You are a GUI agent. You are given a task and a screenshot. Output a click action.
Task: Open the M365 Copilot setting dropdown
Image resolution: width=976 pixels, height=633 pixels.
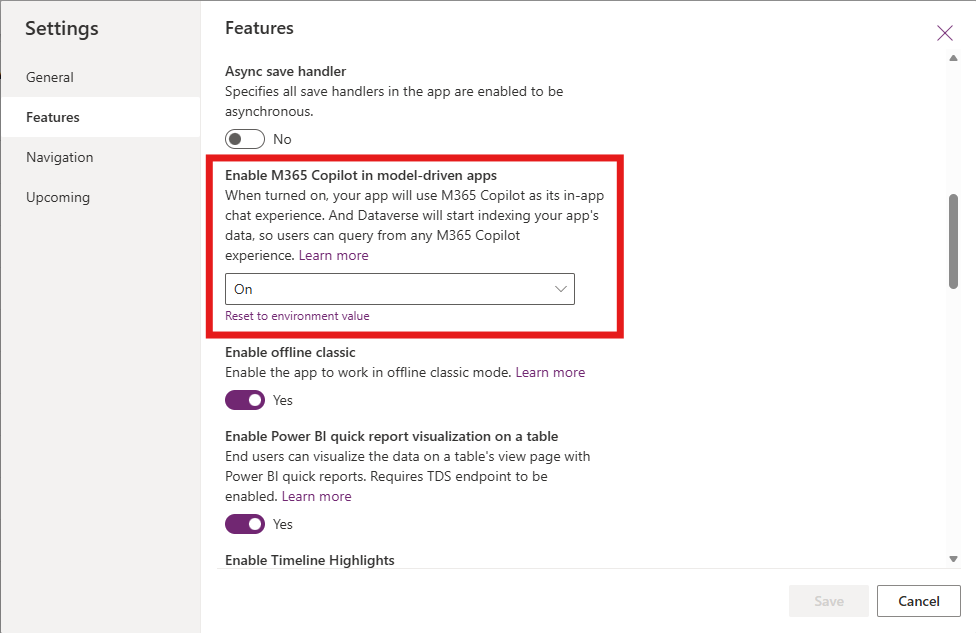399,289
